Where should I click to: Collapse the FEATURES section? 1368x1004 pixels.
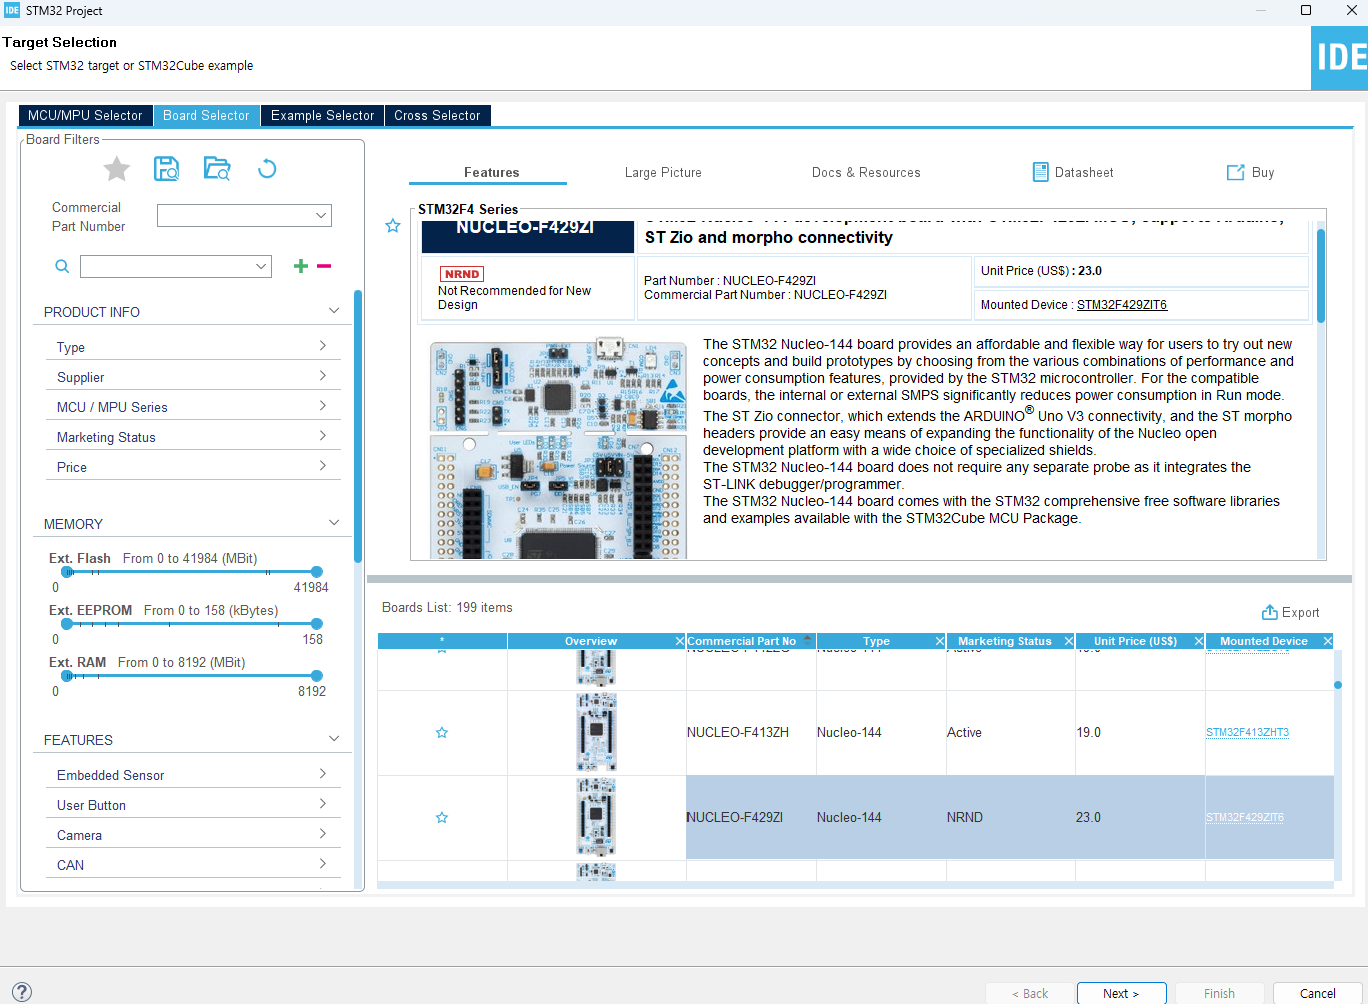click(334, 739)
